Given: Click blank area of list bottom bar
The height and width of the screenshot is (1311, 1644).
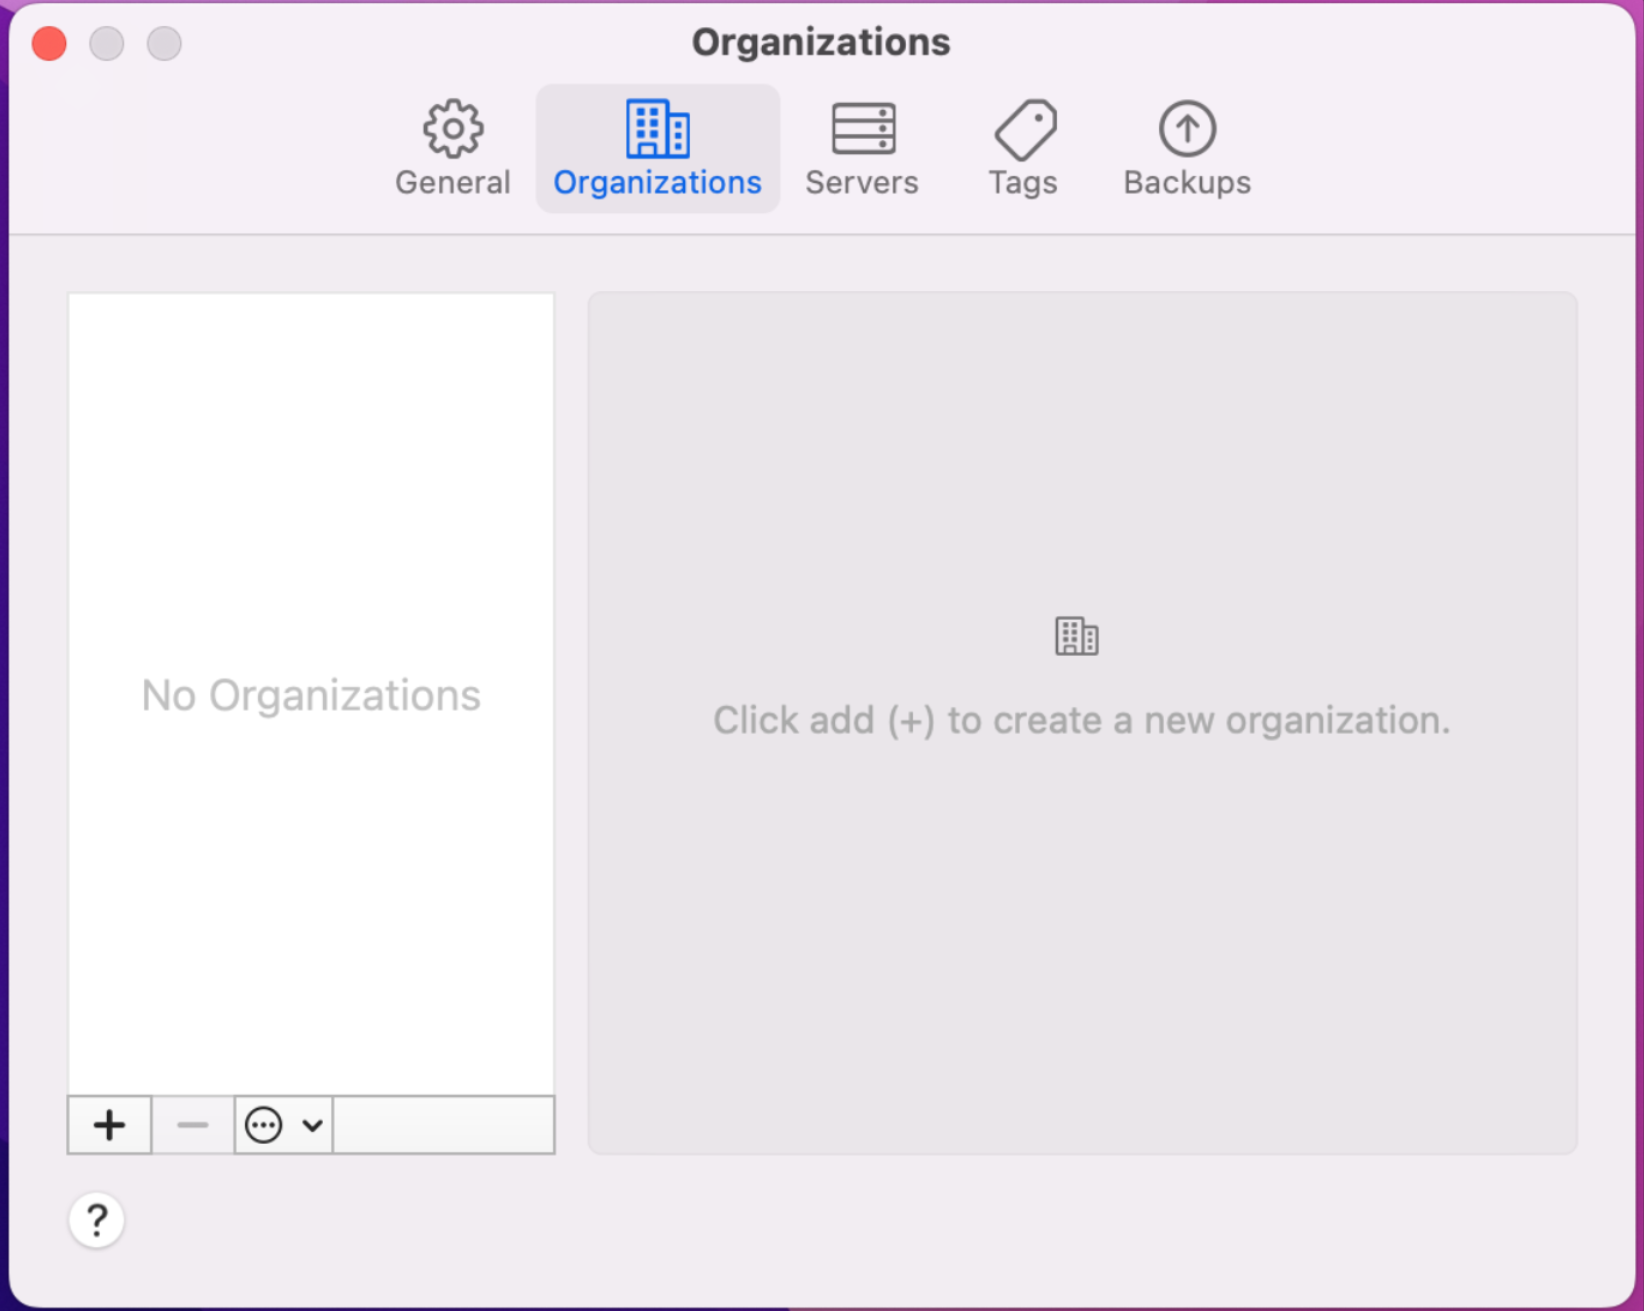Looking at the screenshot, I should coord(443,1125).
